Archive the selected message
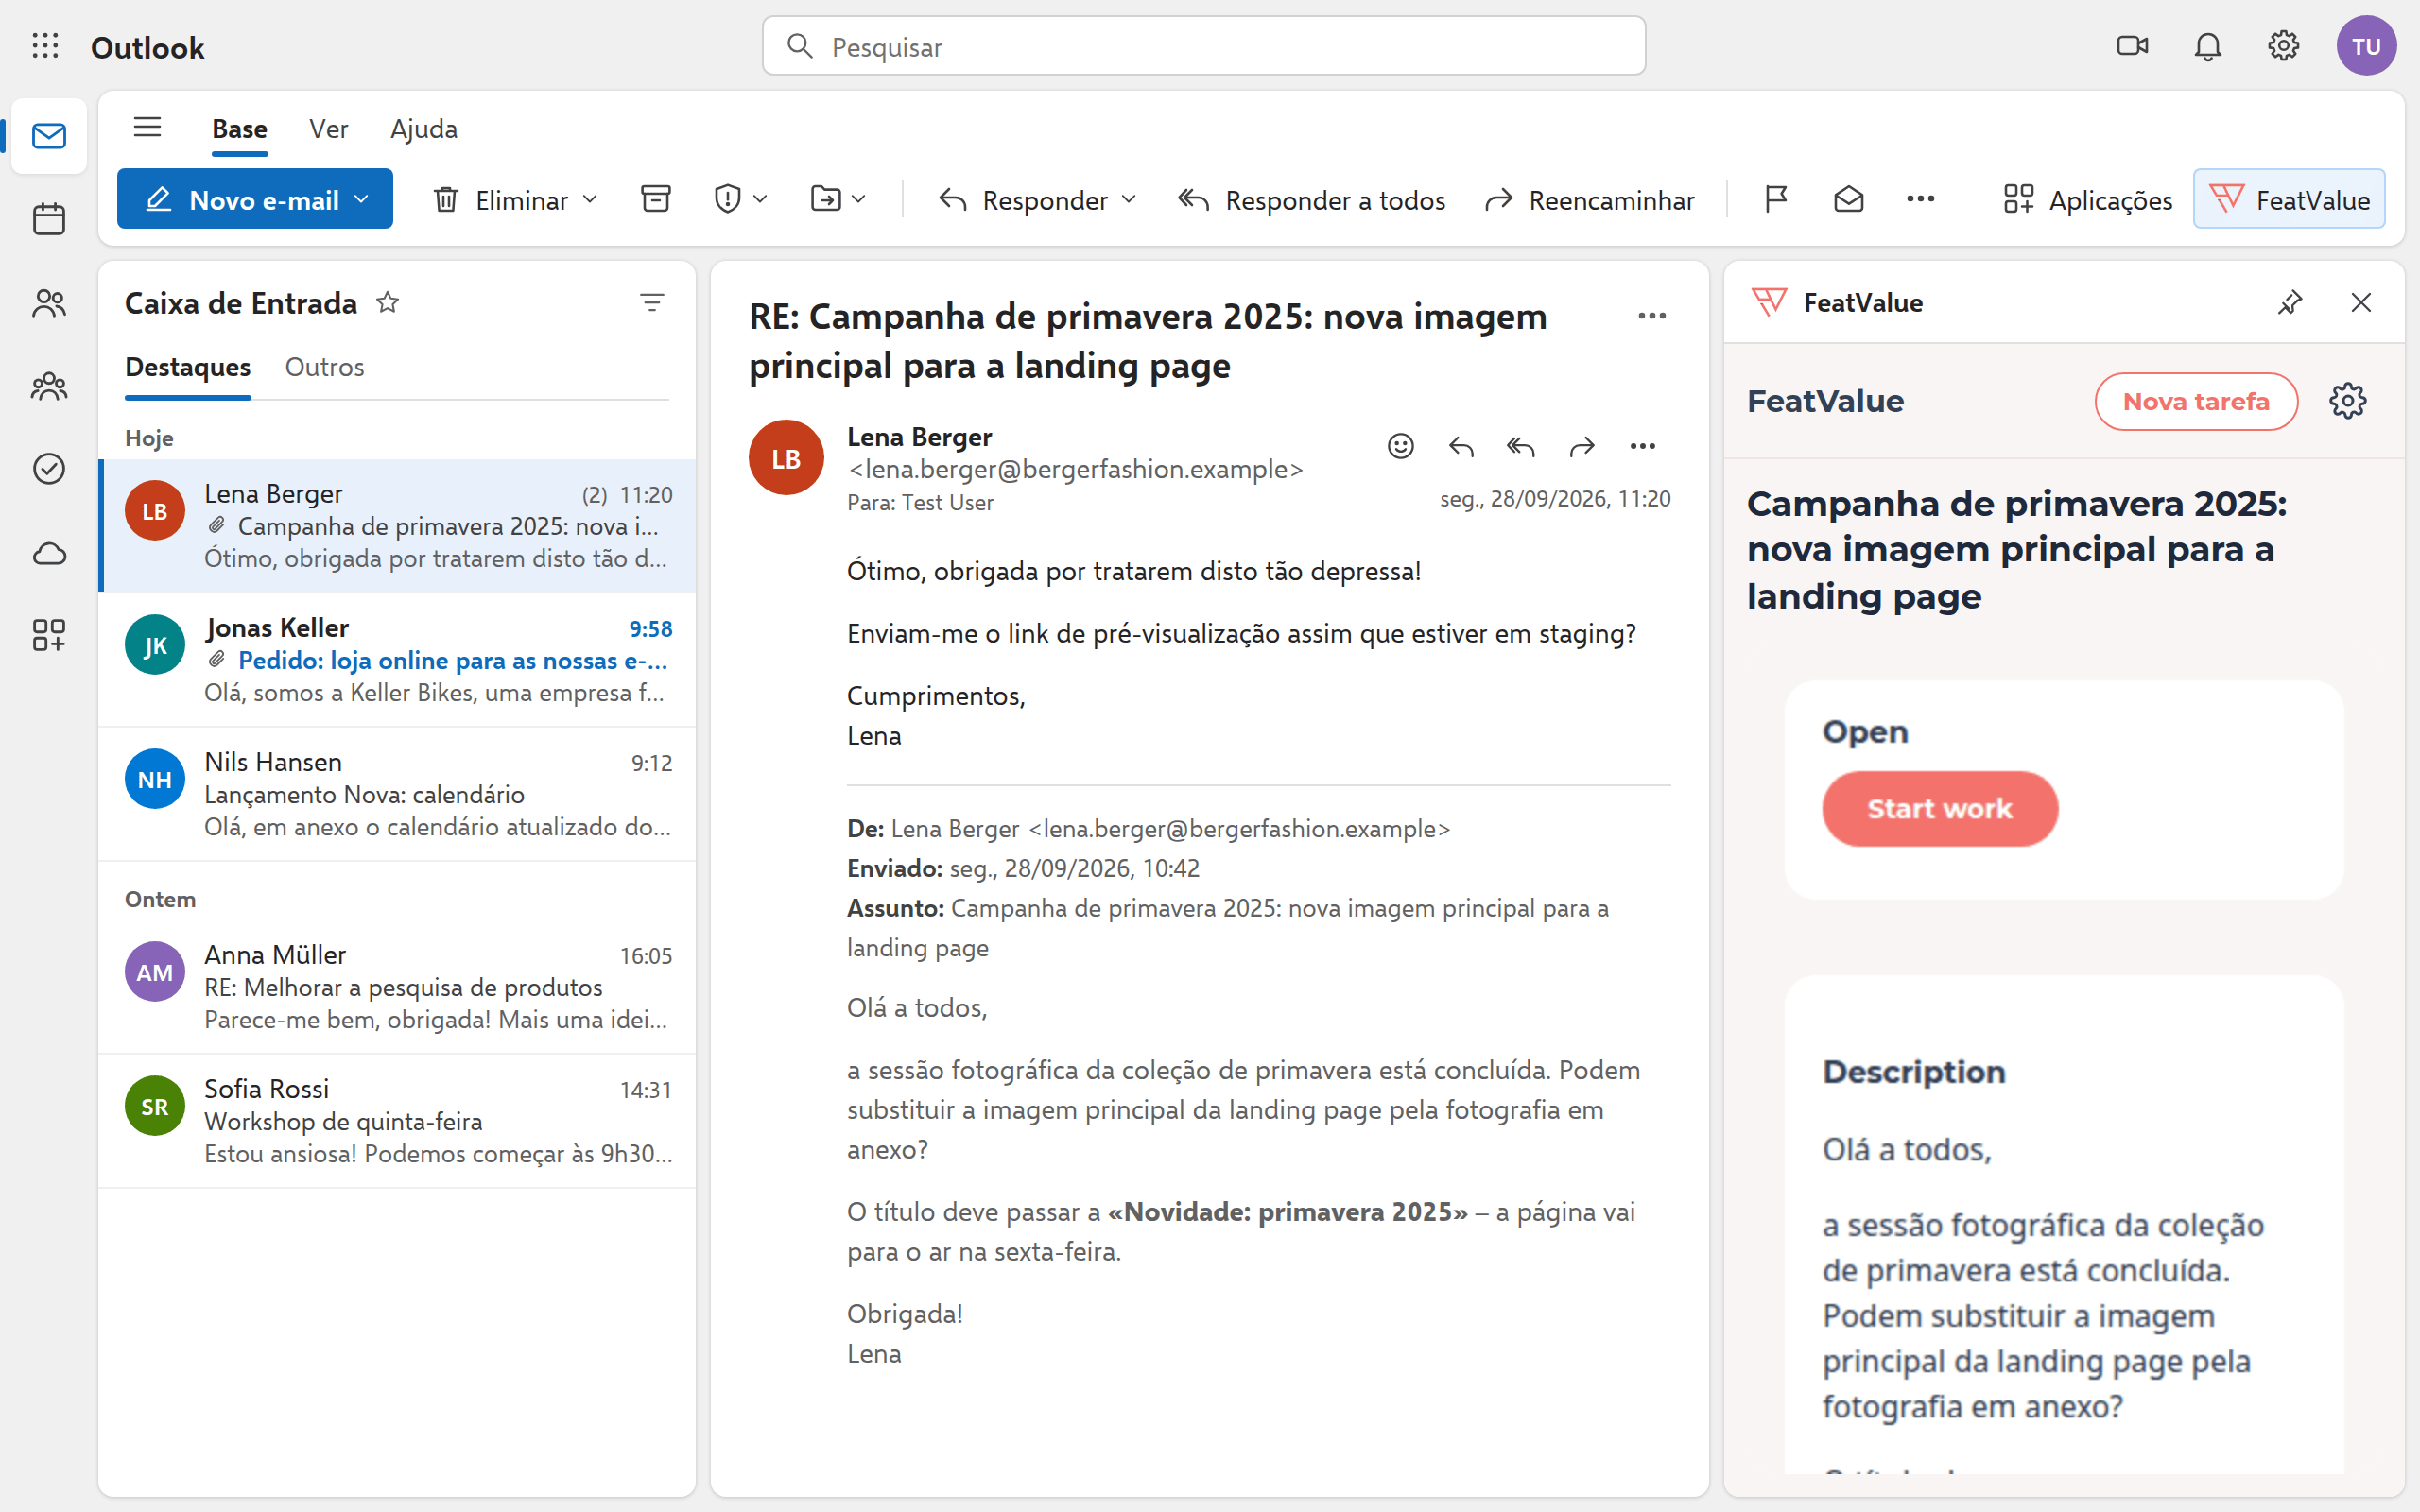Image resolution: width=2420 pixels, height=1512 pixels. [x=655, y=199]
